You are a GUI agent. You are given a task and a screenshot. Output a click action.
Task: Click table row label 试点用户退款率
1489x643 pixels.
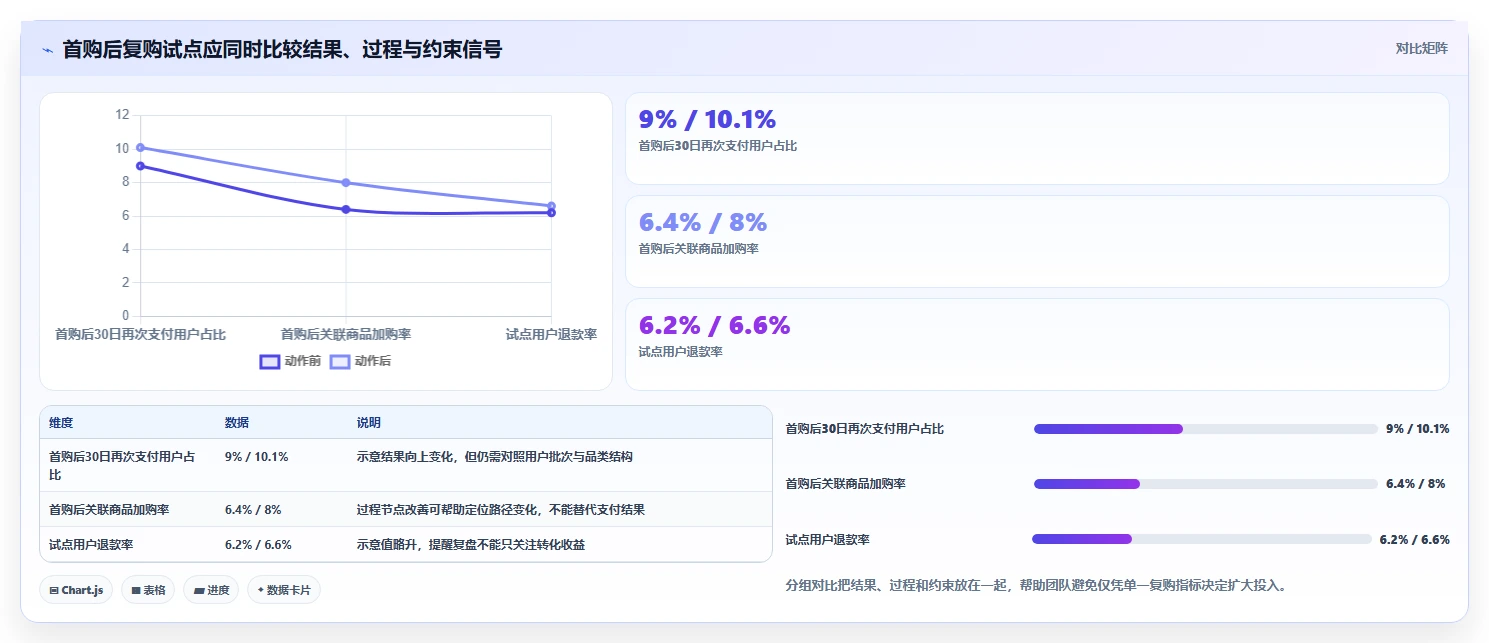(91, 545)
